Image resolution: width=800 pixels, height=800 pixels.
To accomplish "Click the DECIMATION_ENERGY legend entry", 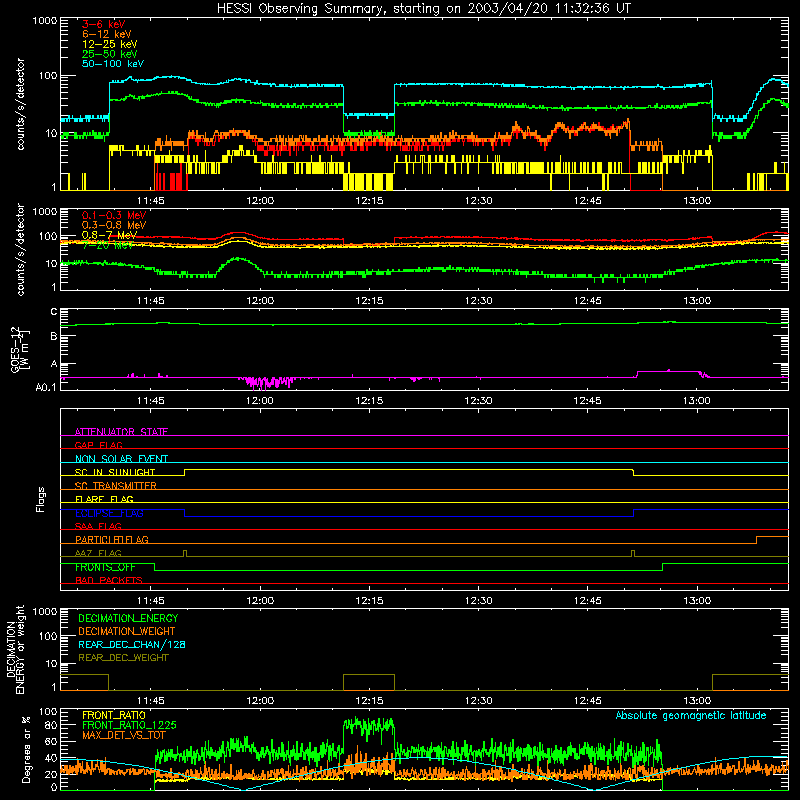I will pos(128,618).
